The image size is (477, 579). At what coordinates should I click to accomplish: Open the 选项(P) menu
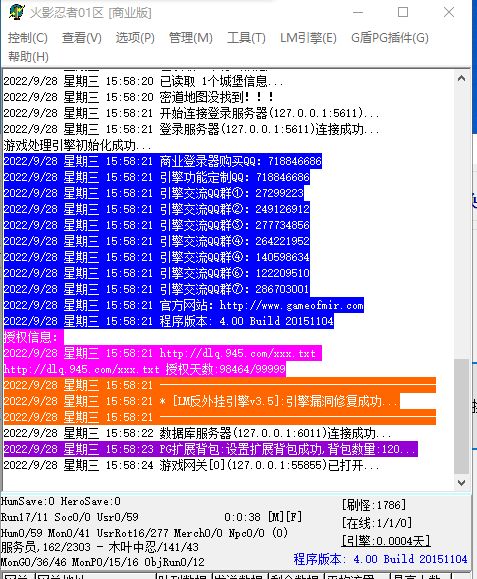pyautogui.click(x=135, y=38)
